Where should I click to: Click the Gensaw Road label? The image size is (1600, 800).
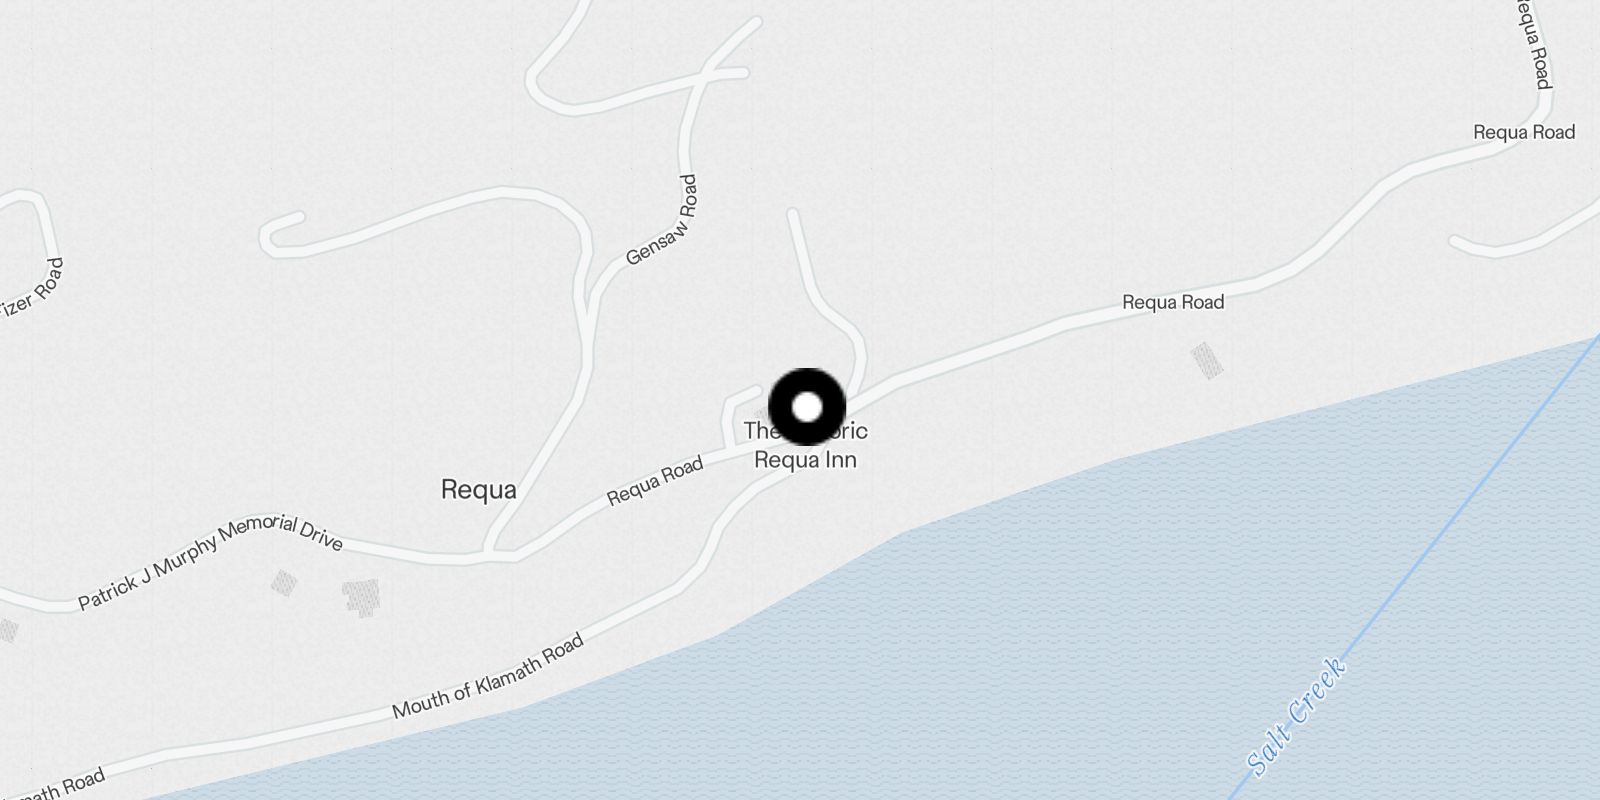(661, 220)
